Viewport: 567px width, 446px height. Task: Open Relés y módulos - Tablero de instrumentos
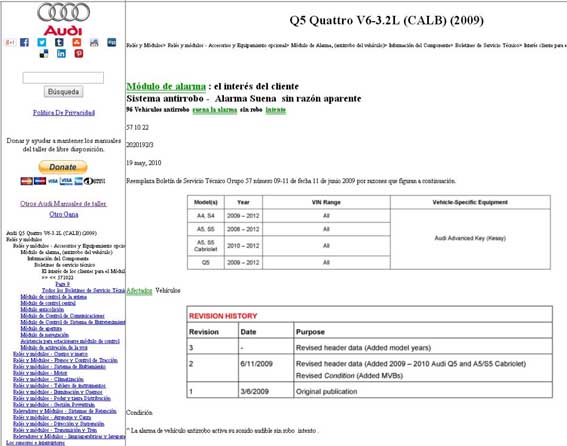(59, 386)
